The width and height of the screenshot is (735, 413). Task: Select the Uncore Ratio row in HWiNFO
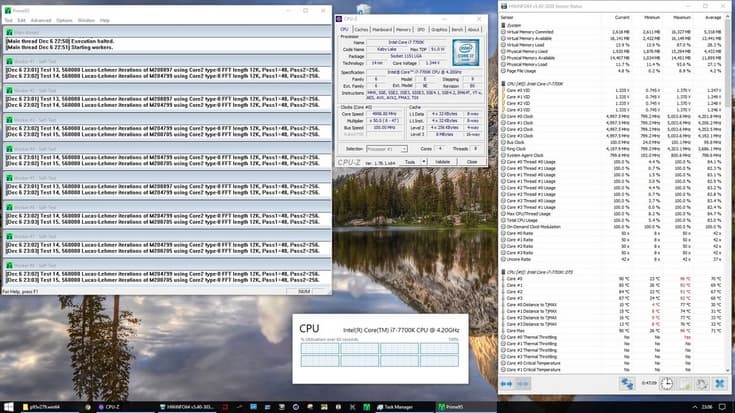point(612,259)
